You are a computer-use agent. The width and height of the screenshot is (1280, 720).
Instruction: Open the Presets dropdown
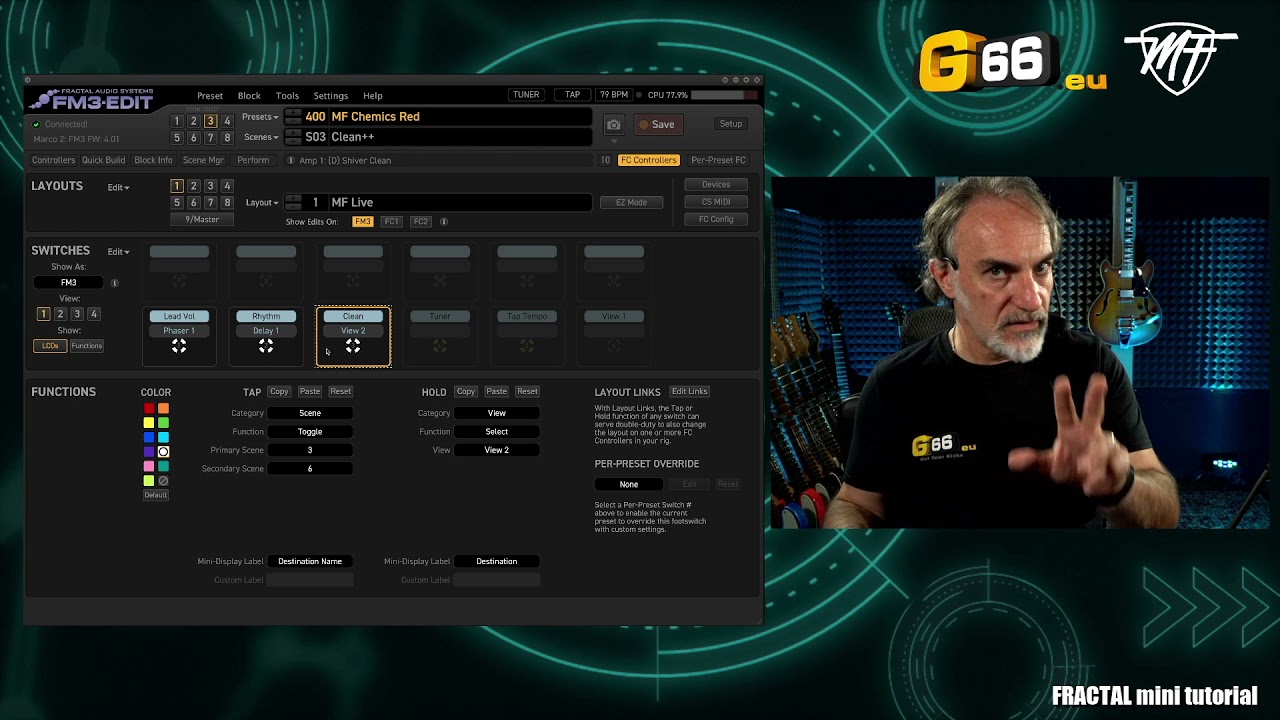point(260,117)
